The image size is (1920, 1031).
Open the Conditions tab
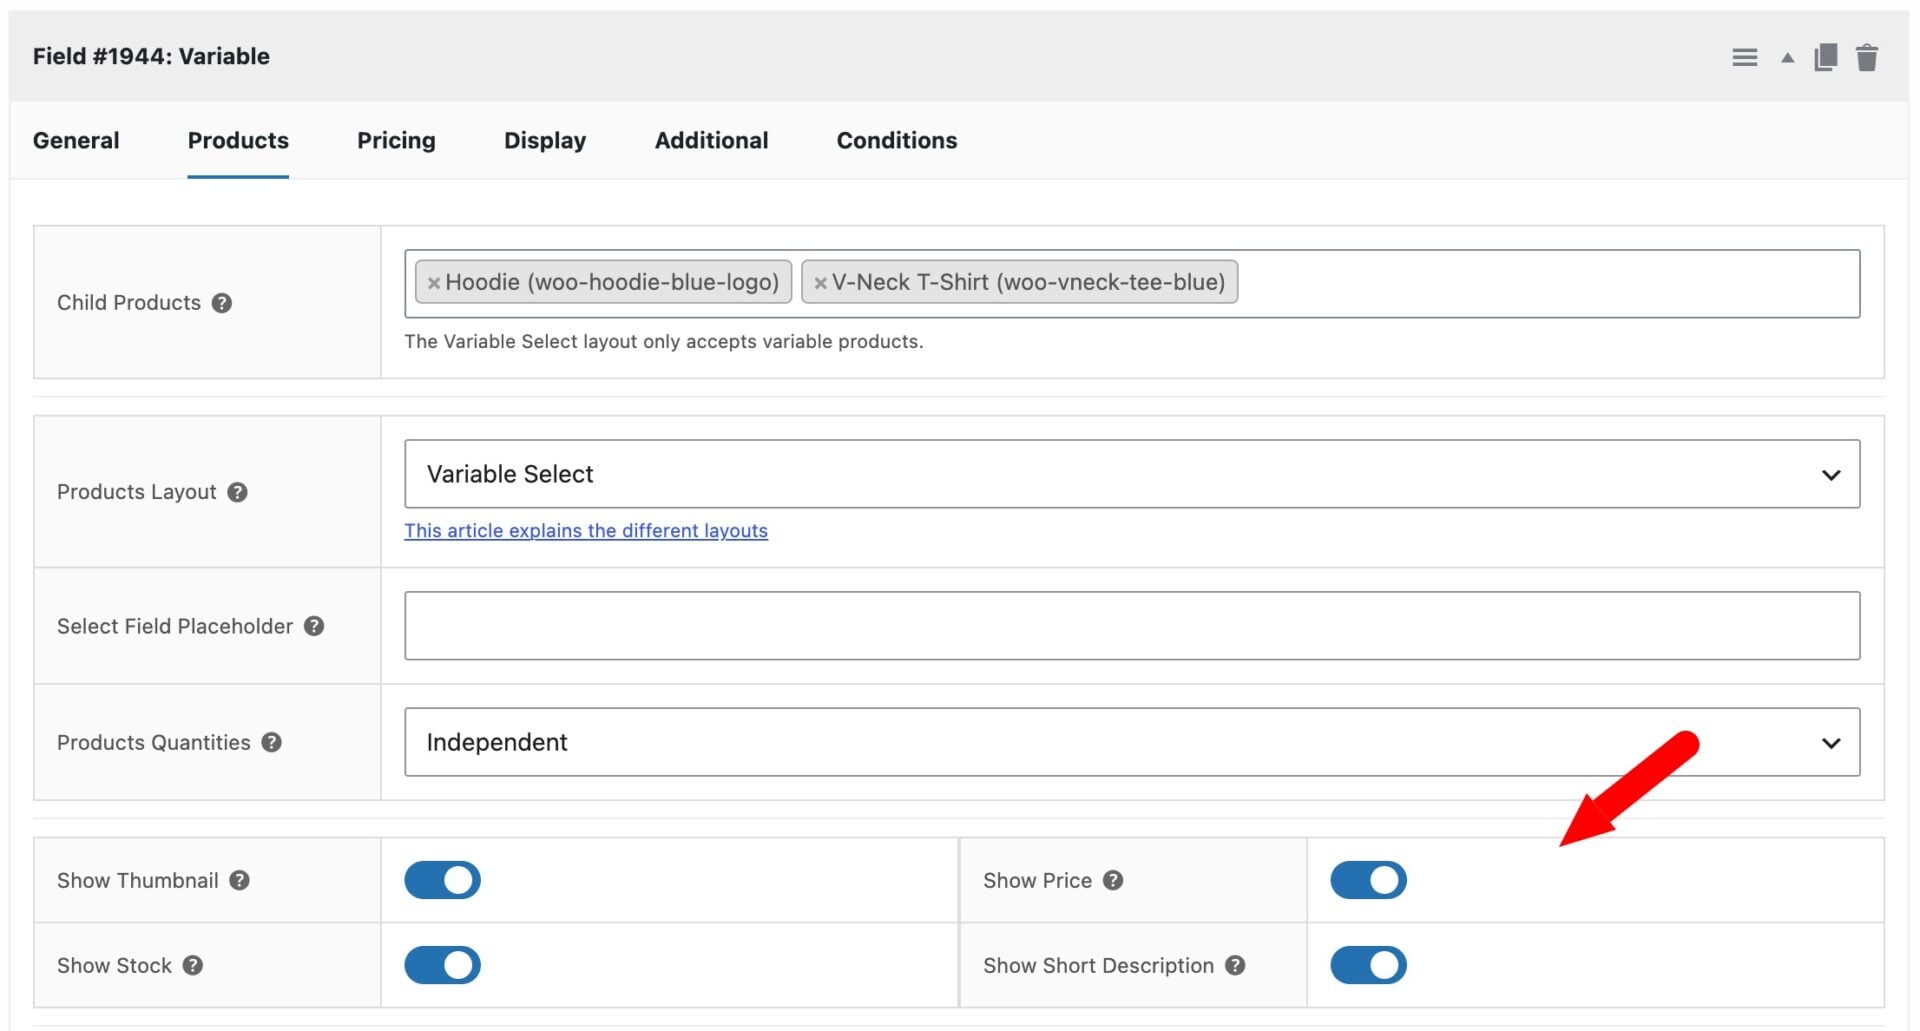point(897,141)
